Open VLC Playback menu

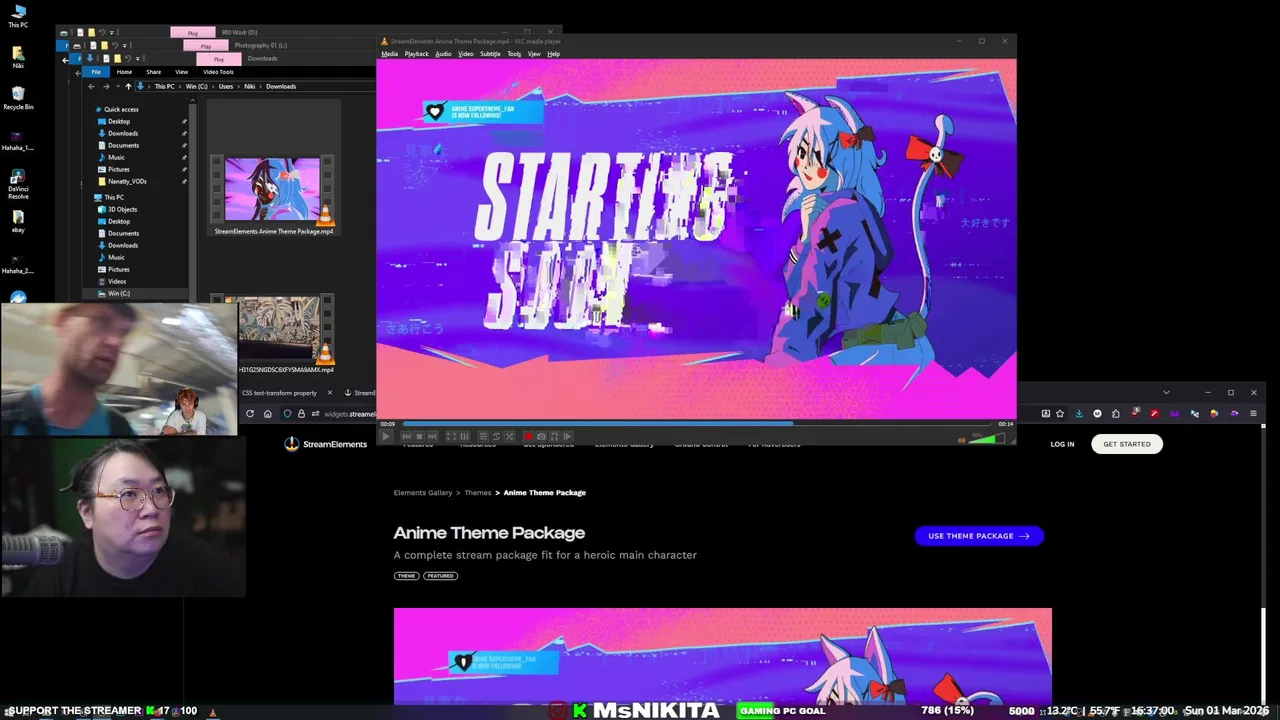(416, 54)
